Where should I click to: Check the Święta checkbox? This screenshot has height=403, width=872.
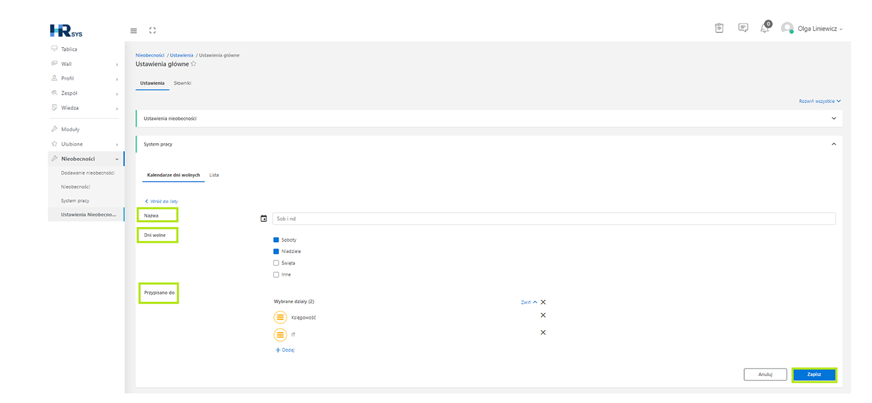(x=276, y=263)
